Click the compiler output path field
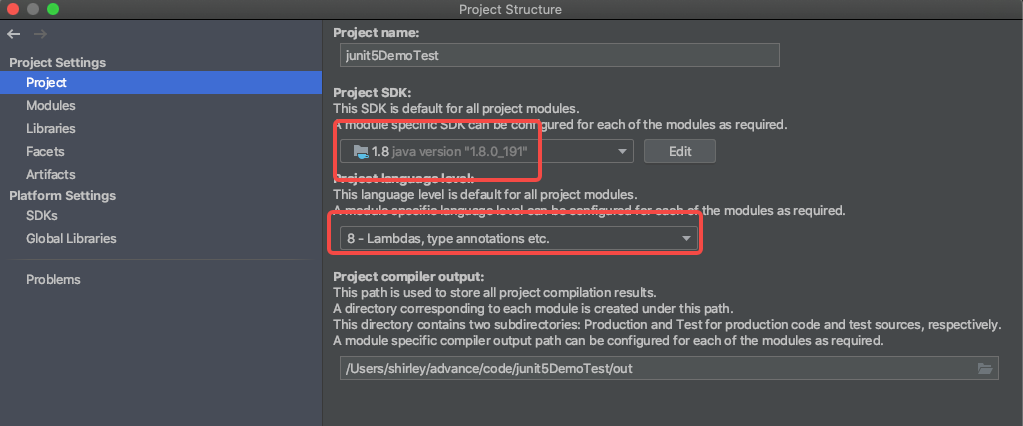The height and width of the screenshot is (426, 1023). (x=655, y=369)
